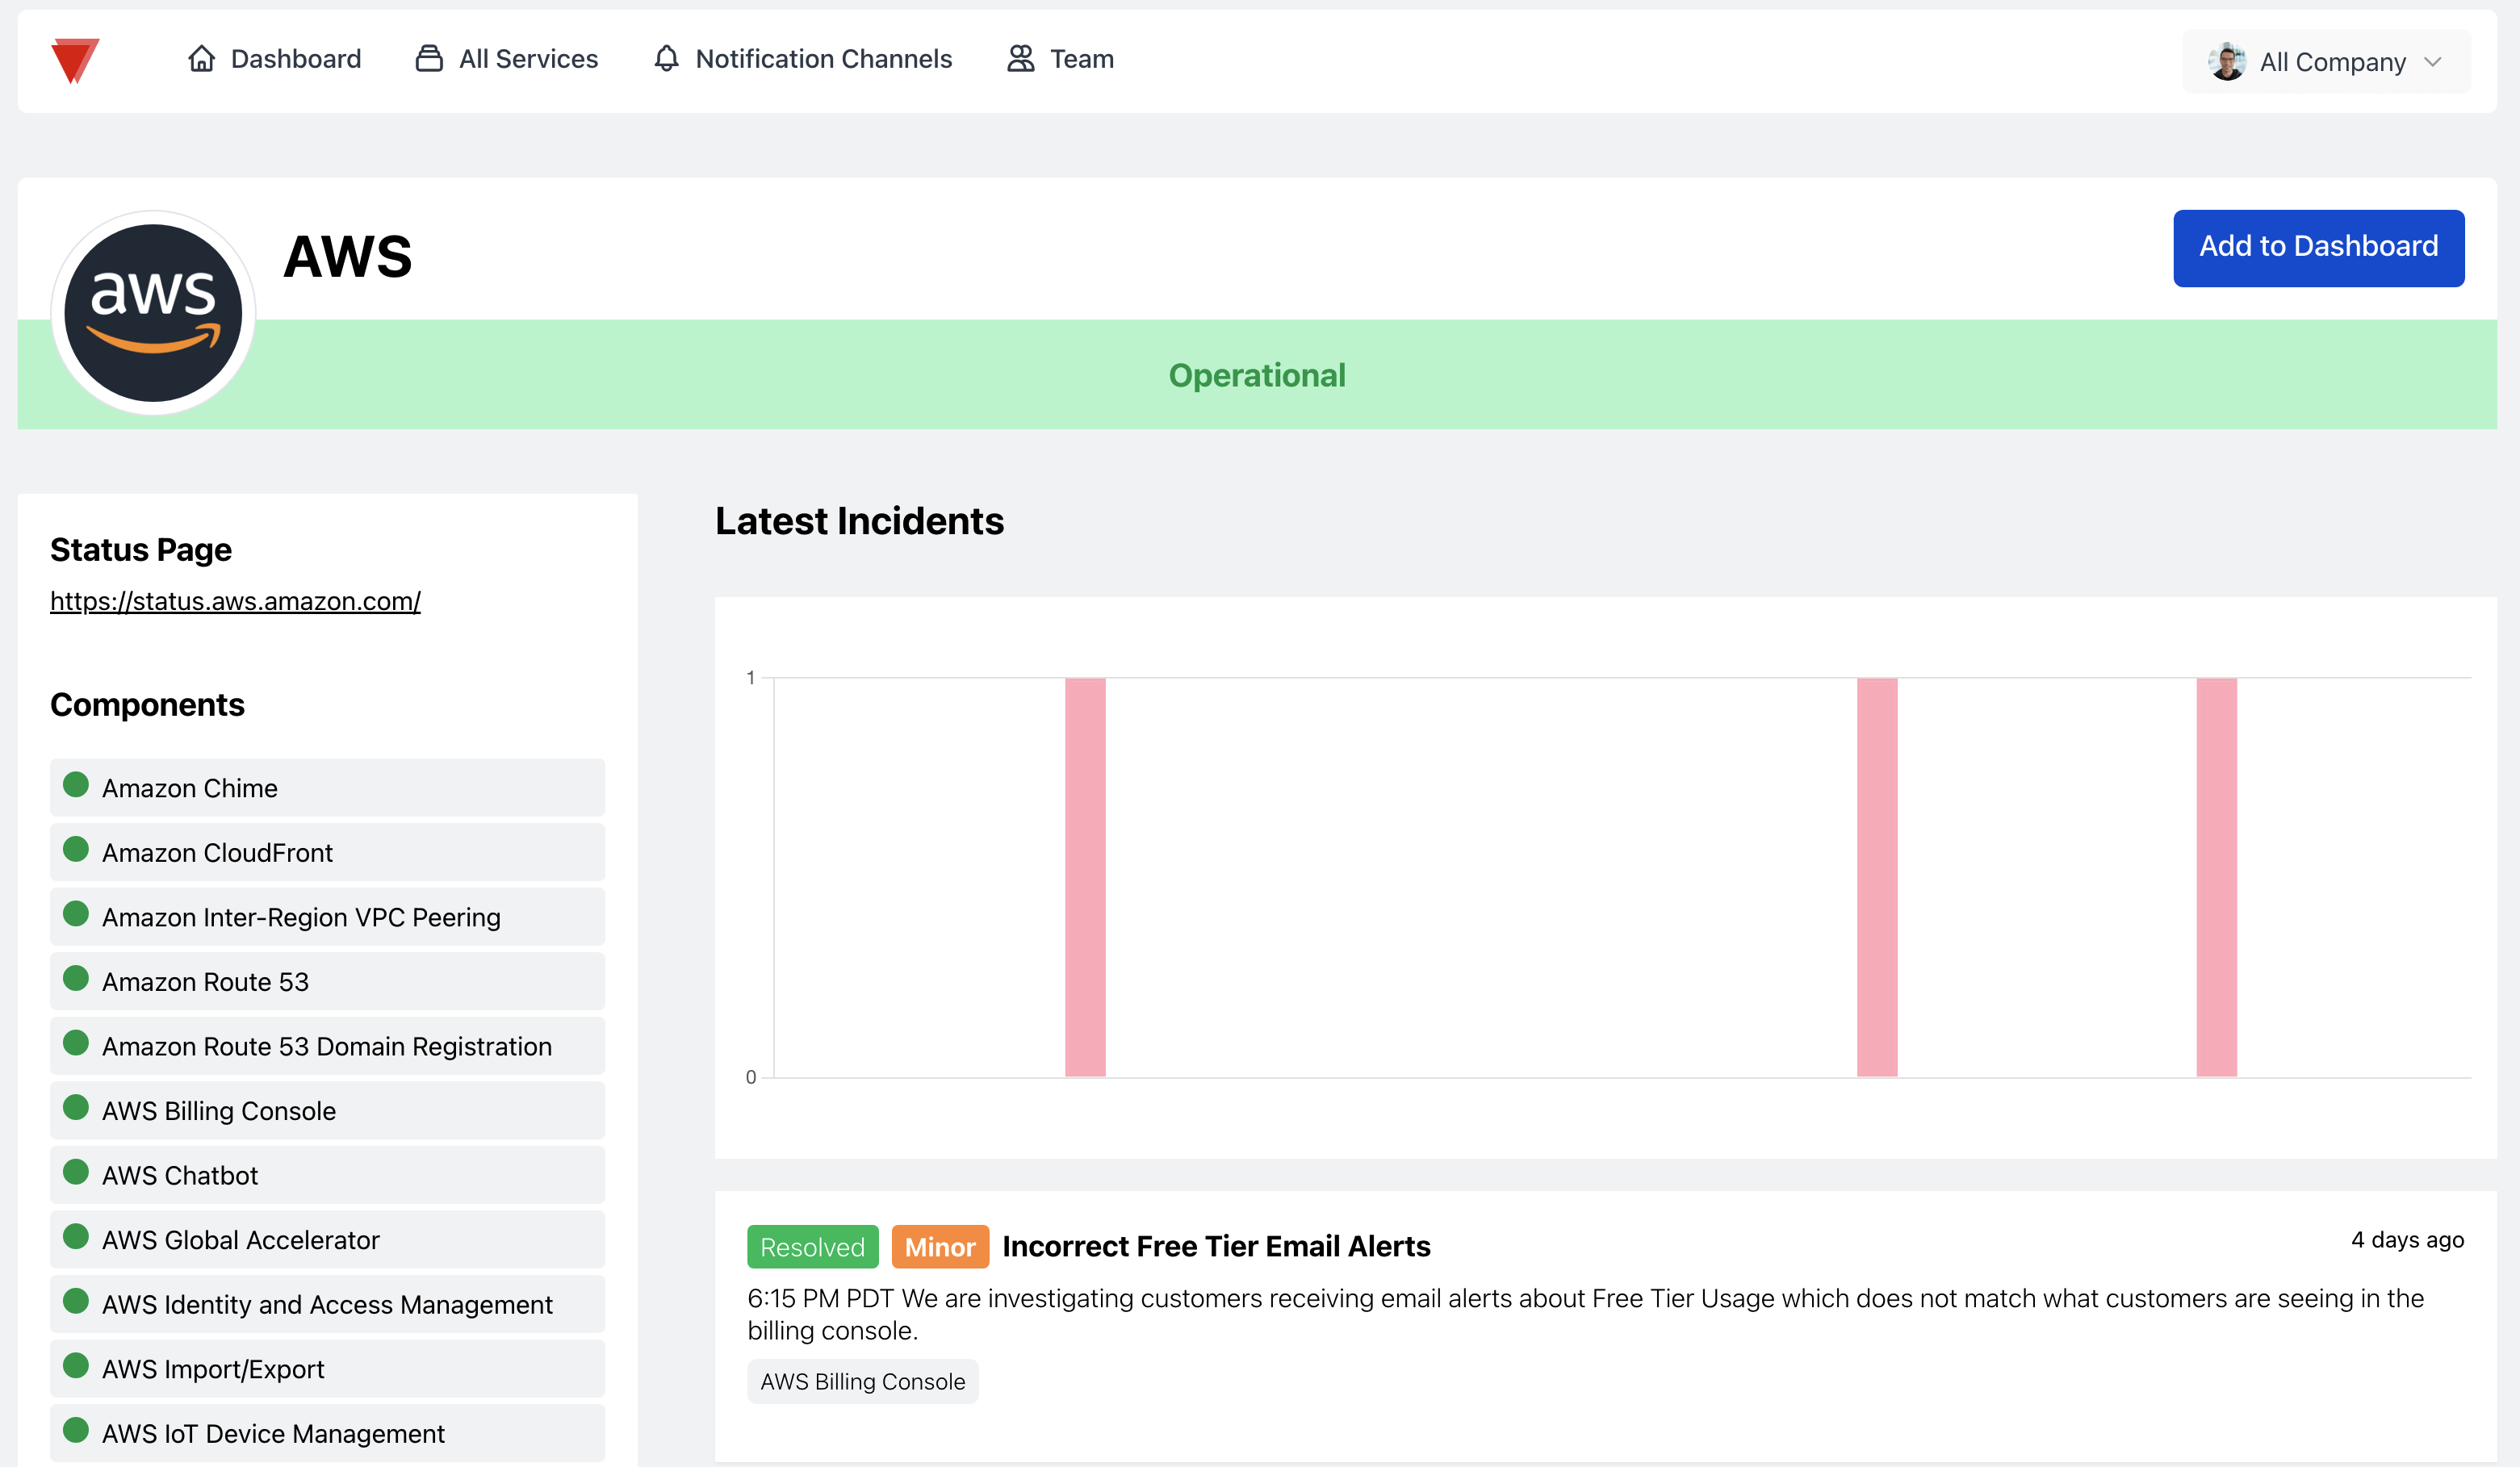Screen dimensions: 2520x1467
Task: Select Amazon Route 53 Domain Registration
Action: tap(327, 1046)
